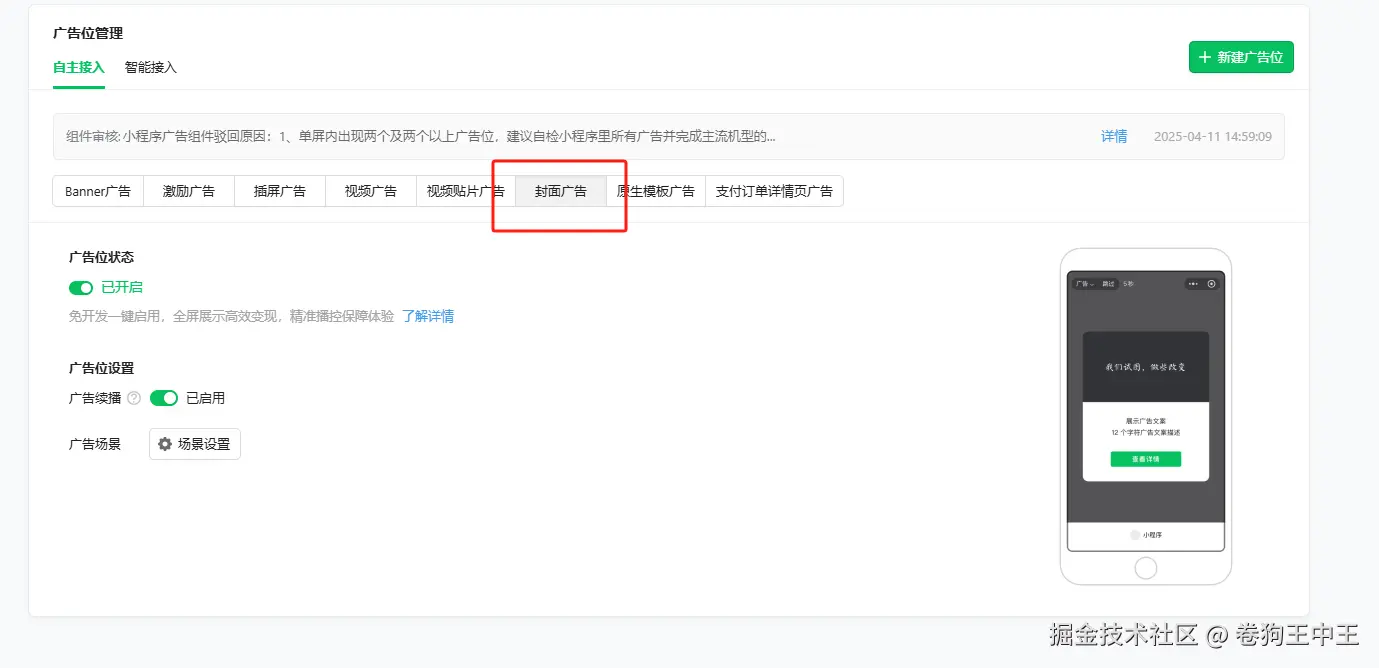This screenshot has height=668, width=1379.
Task: Open the 了解详情 link
Action: pyautogui.click(x=428, y=316)
